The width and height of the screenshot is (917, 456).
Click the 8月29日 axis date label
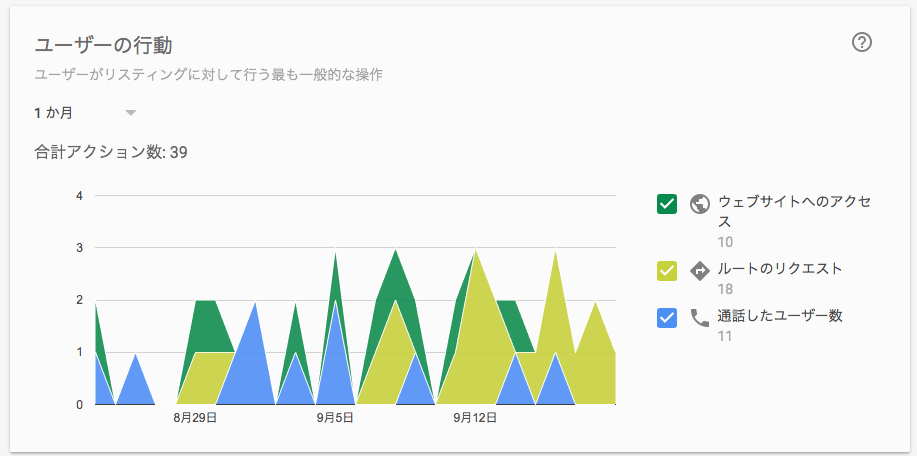[195, 418]
